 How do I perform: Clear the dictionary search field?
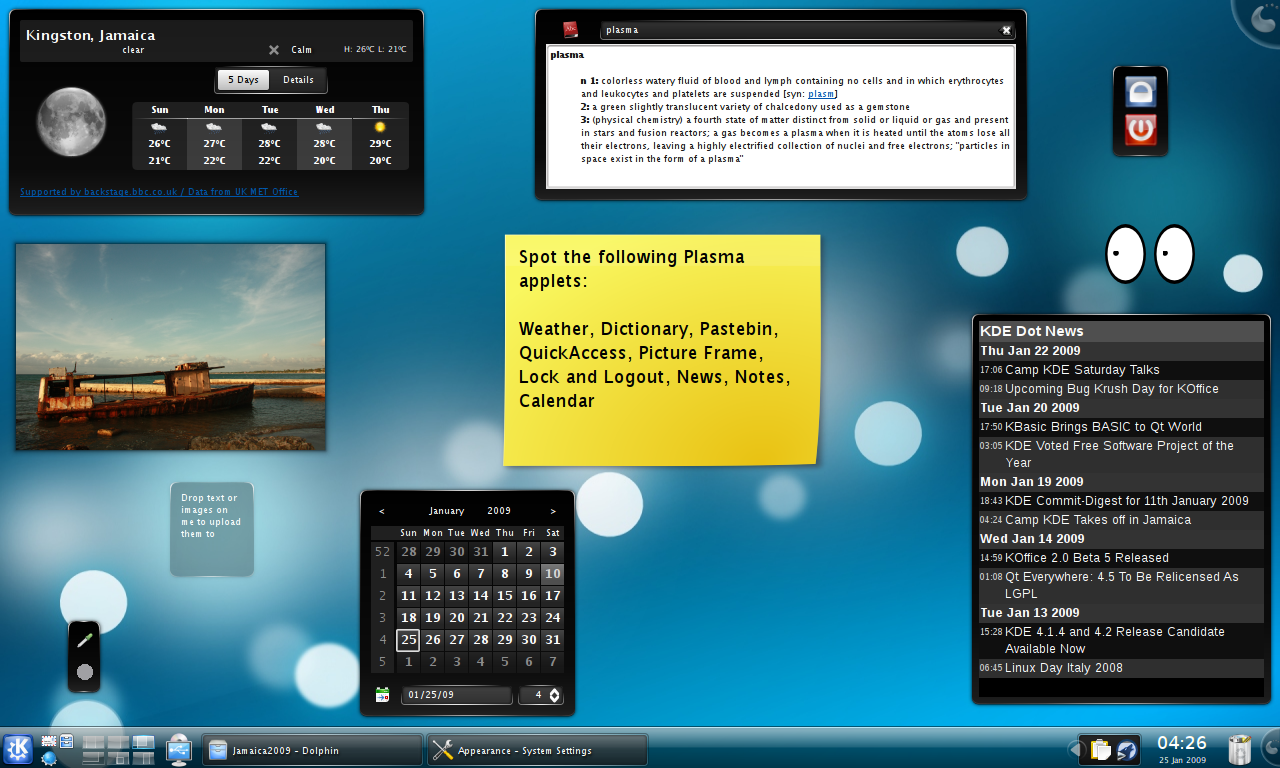click(x=1006, y=30)
